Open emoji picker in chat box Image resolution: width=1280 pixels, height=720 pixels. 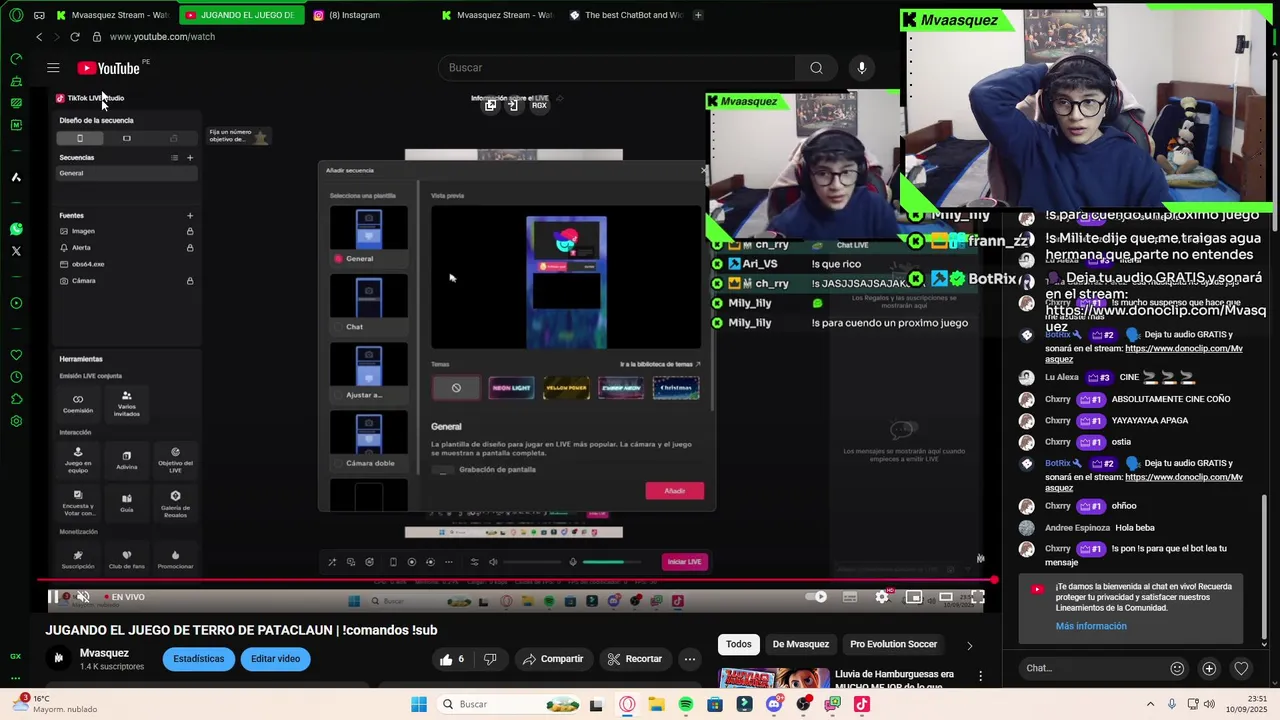coord(1177,668)
